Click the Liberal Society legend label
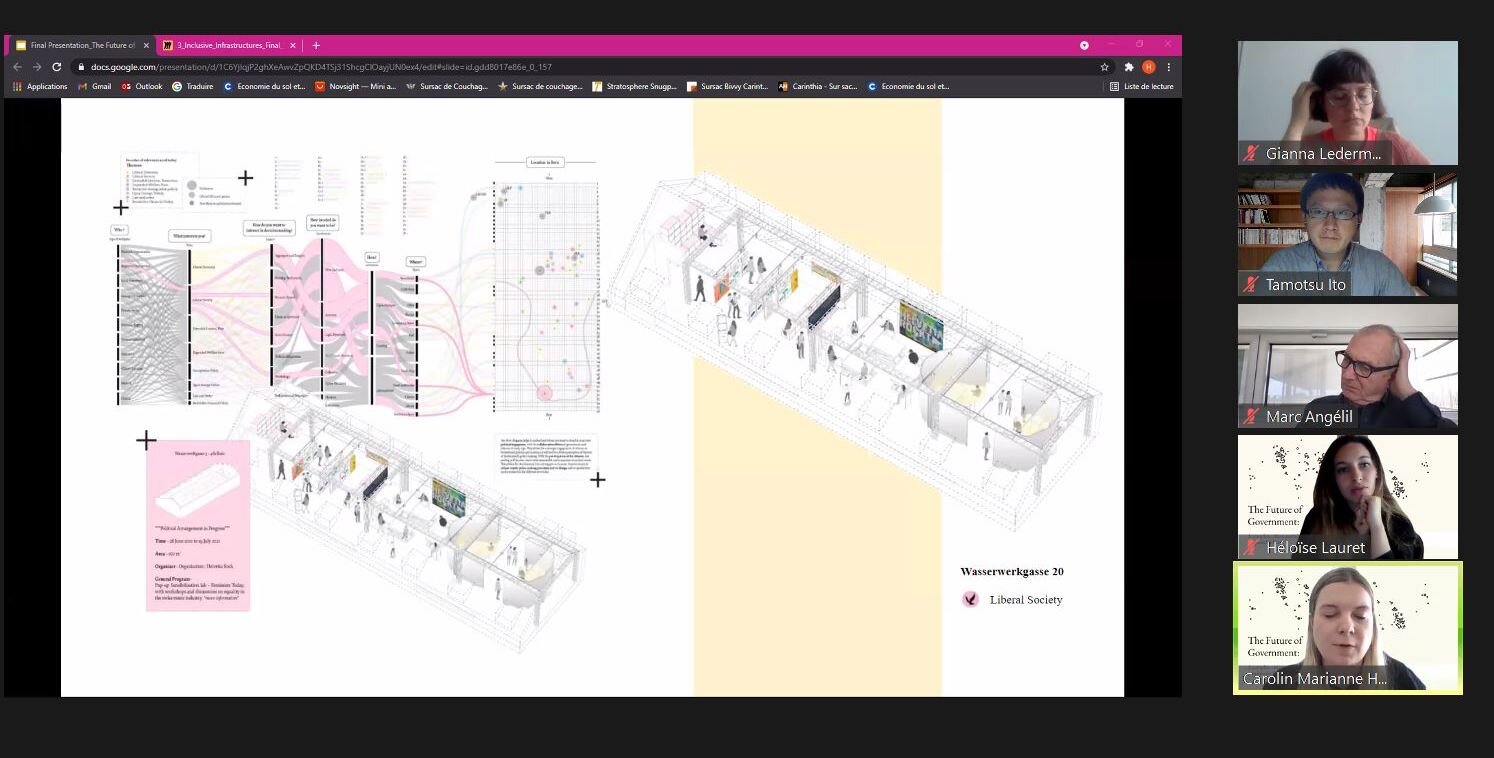The image size is (1494, 758). (1026, 600)
